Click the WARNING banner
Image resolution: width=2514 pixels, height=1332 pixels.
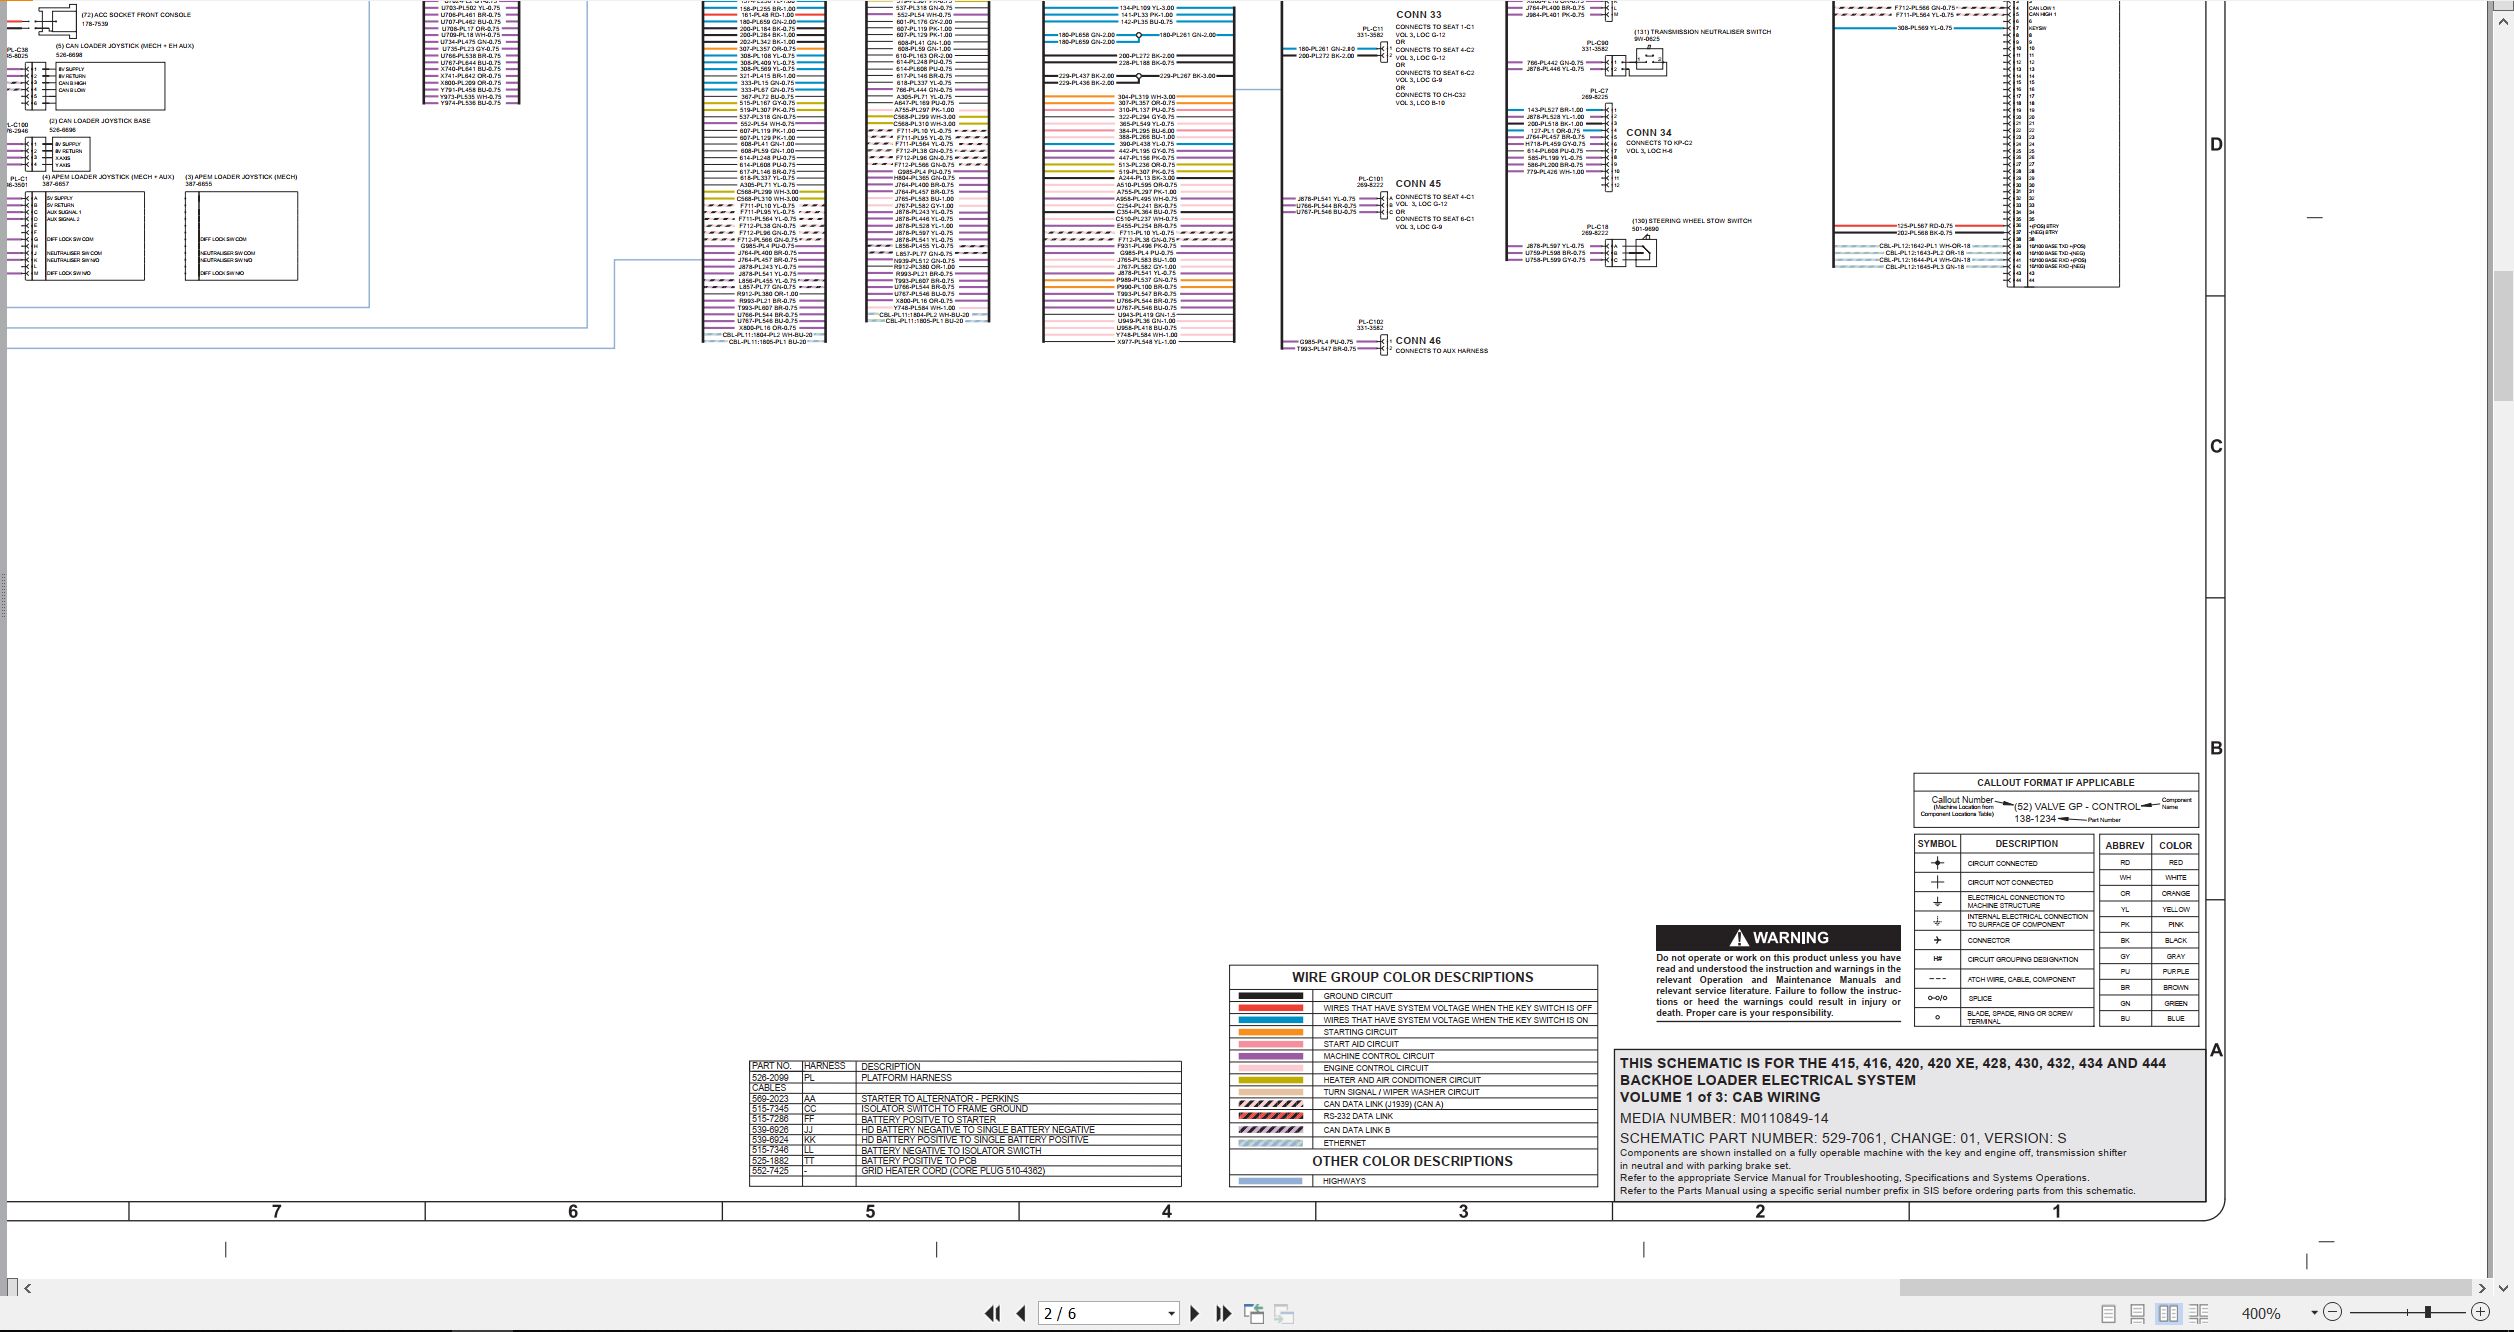click(x=1778, y=938)
